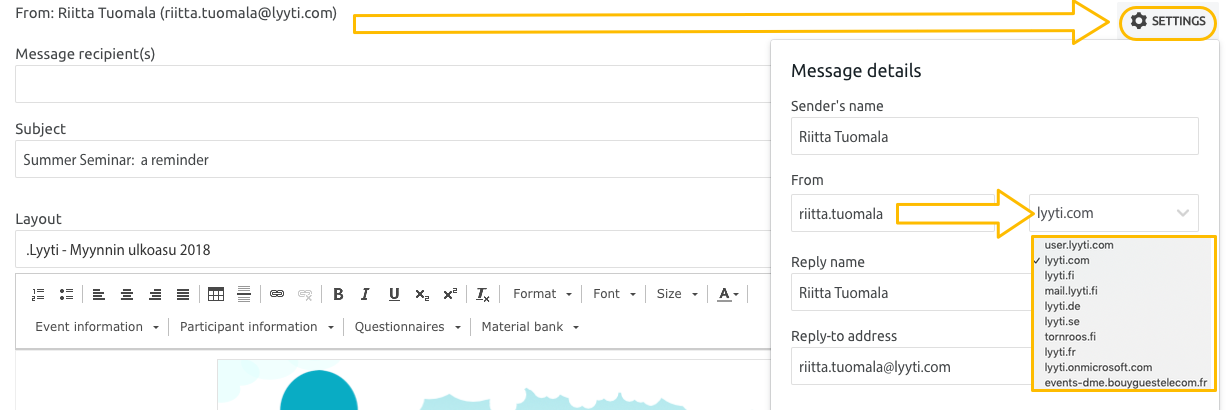The height and width of the screenshot is (410, 1229).
Task: Insert a table into the message
Action: click(215, 294)
